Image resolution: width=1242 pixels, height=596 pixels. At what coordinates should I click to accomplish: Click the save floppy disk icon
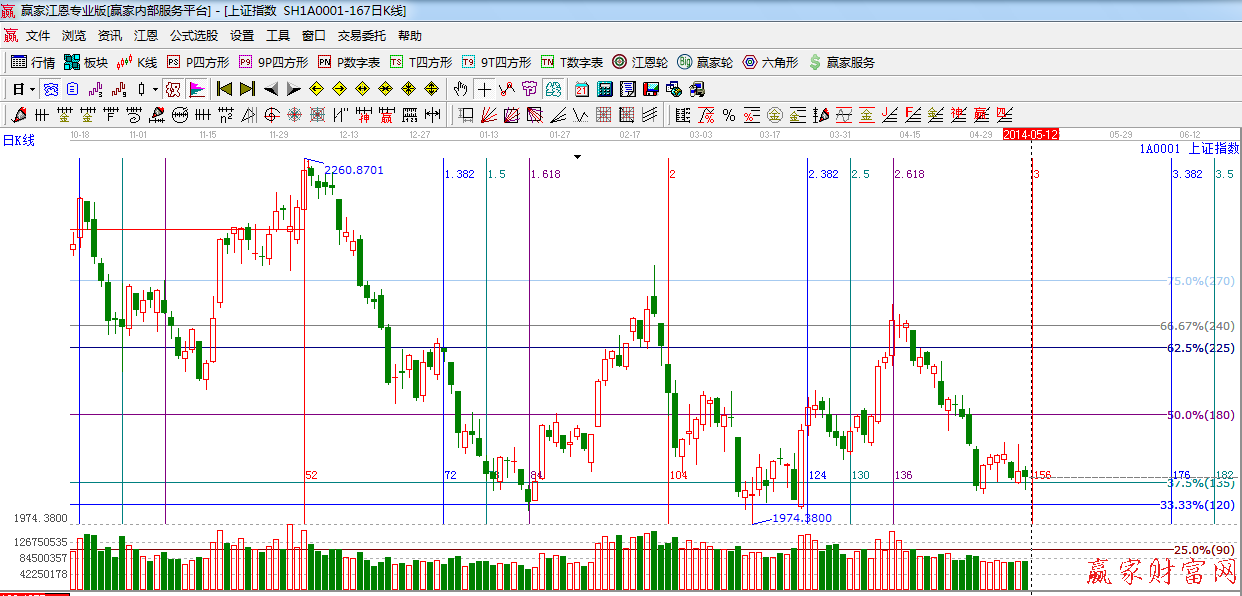click(x=652, y=89)
